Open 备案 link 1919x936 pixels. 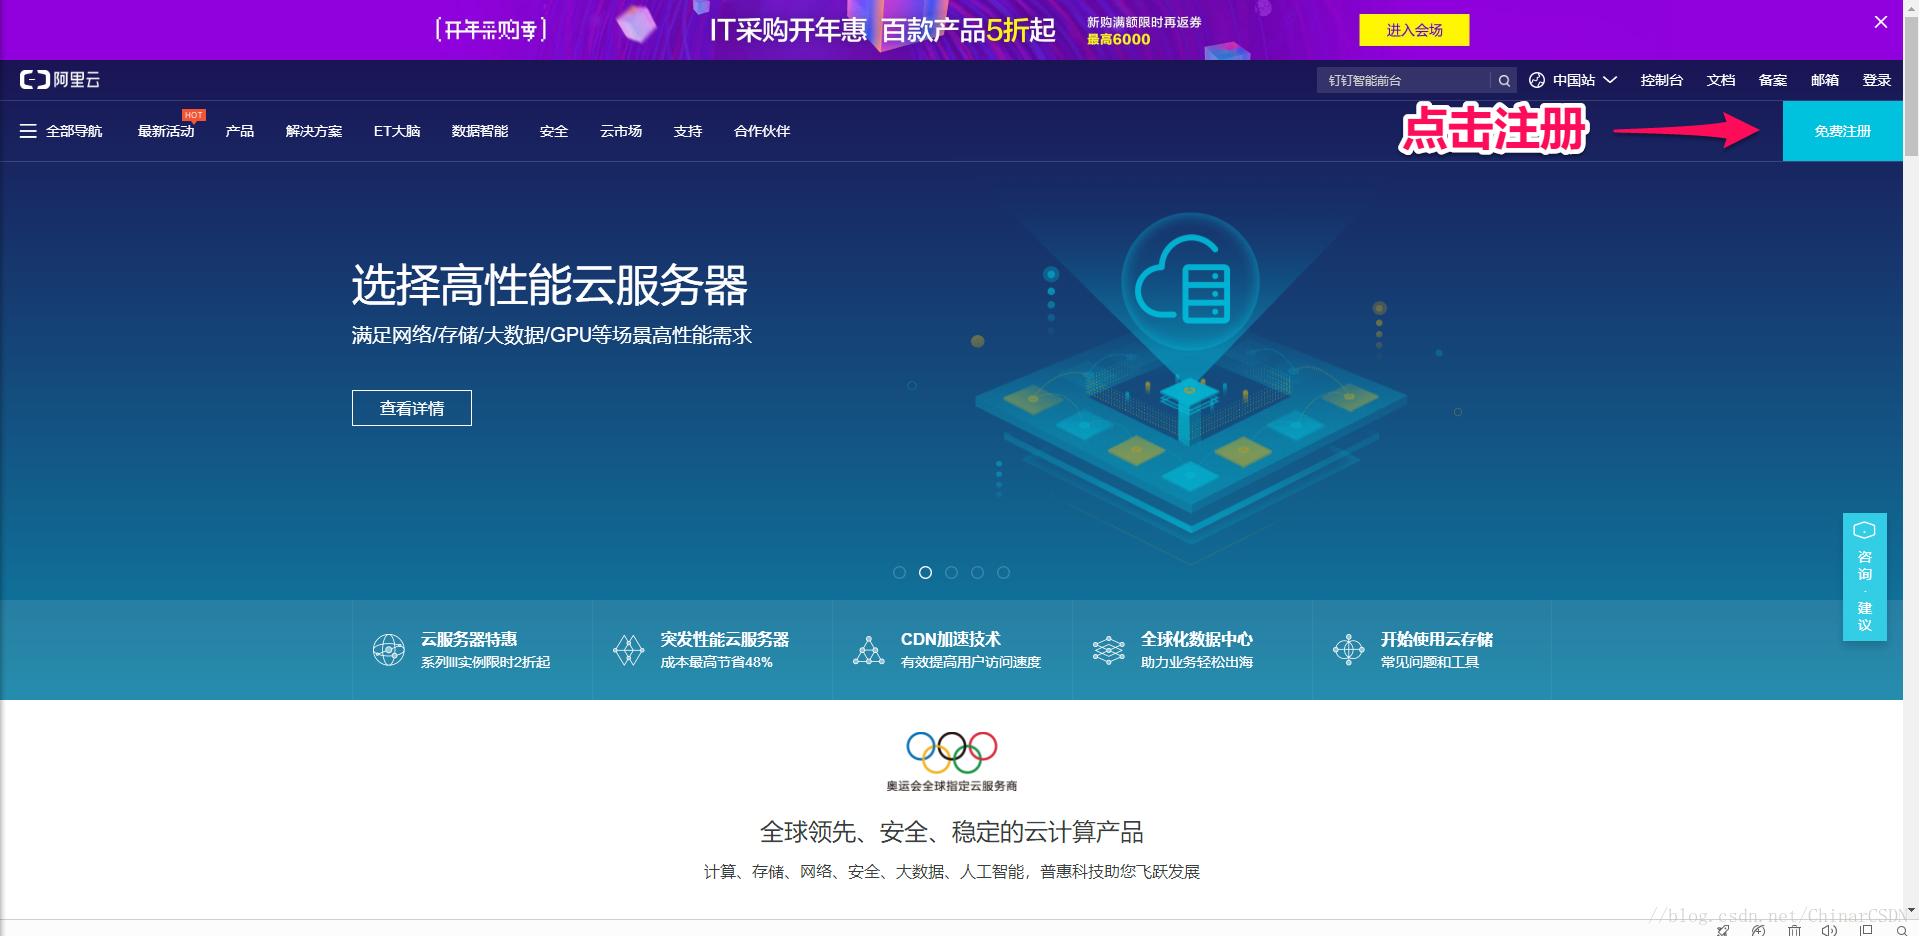click(x=1773, y=80)
